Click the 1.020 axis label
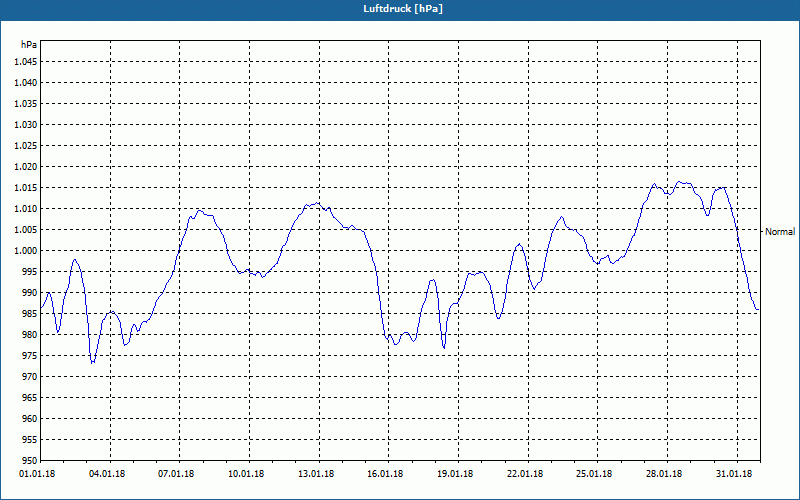This screenshot has height=500, width=800. click(x=26, y=167)
